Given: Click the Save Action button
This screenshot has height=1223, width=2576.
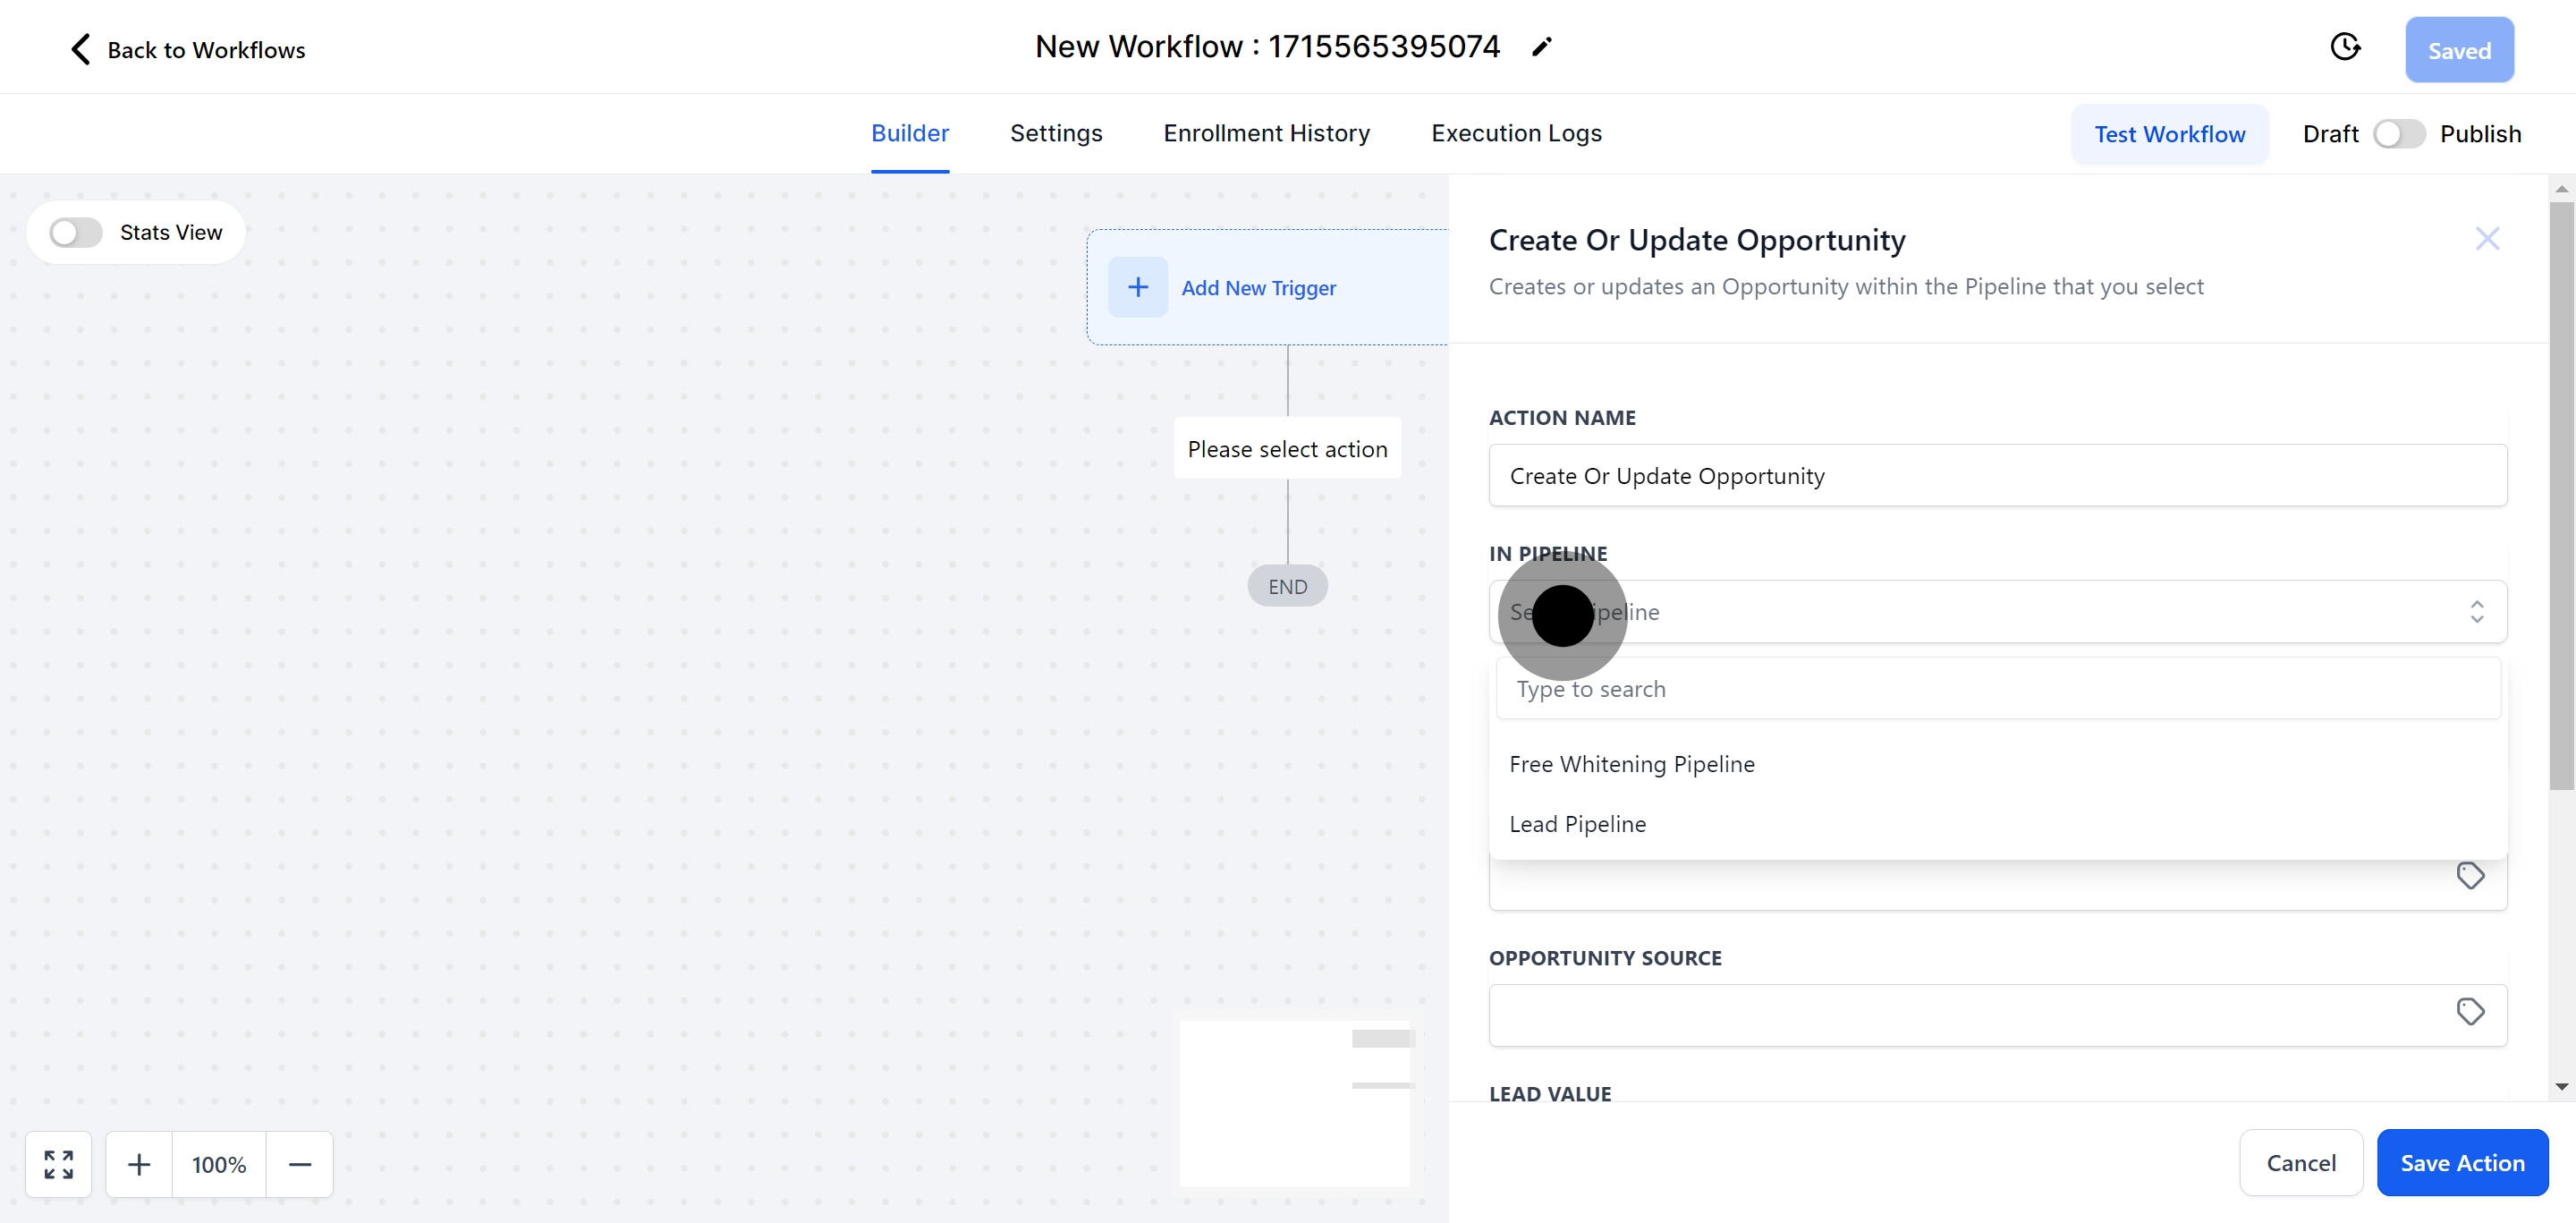Looking at the screenshot, I should pyautogui.click(x=2462, y=1162).
